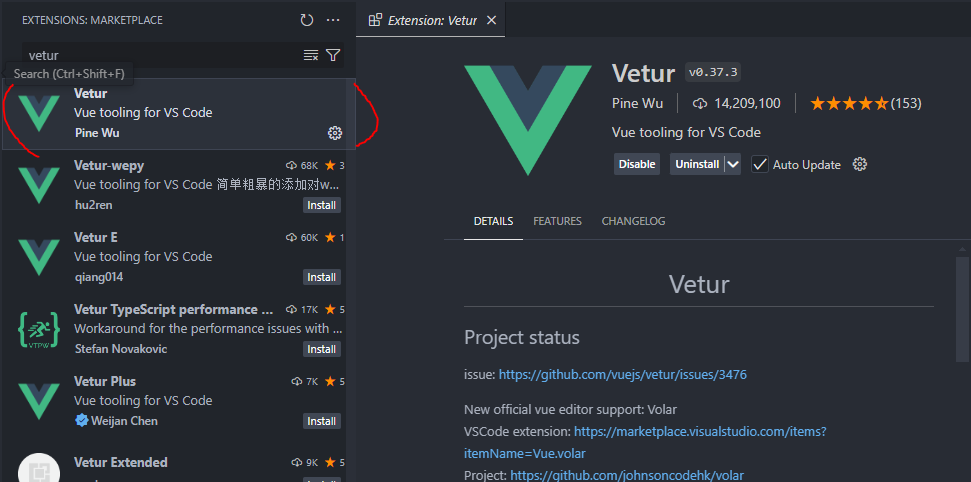
Task: Click the star rating for Vetur
Action: tap(850, 103)
